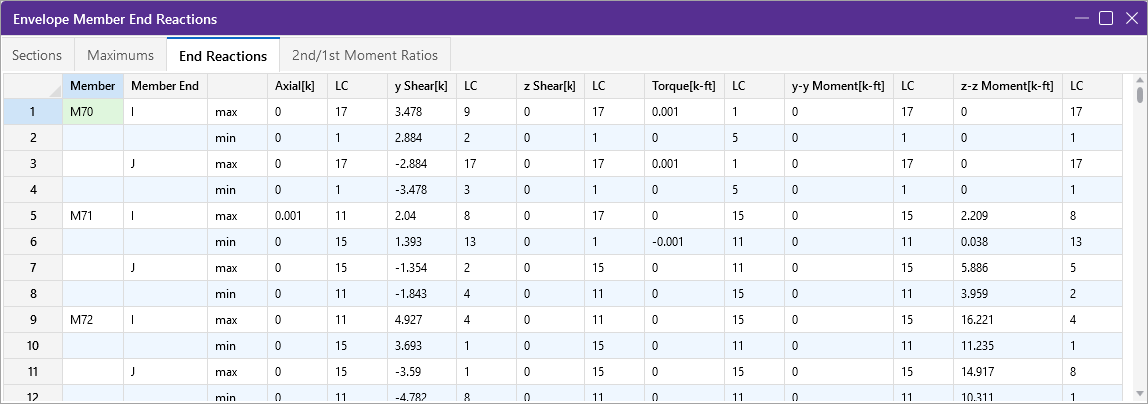Open the Maximums tab
This screenshot has height=404, width=1148.
(x=120, y=55)
